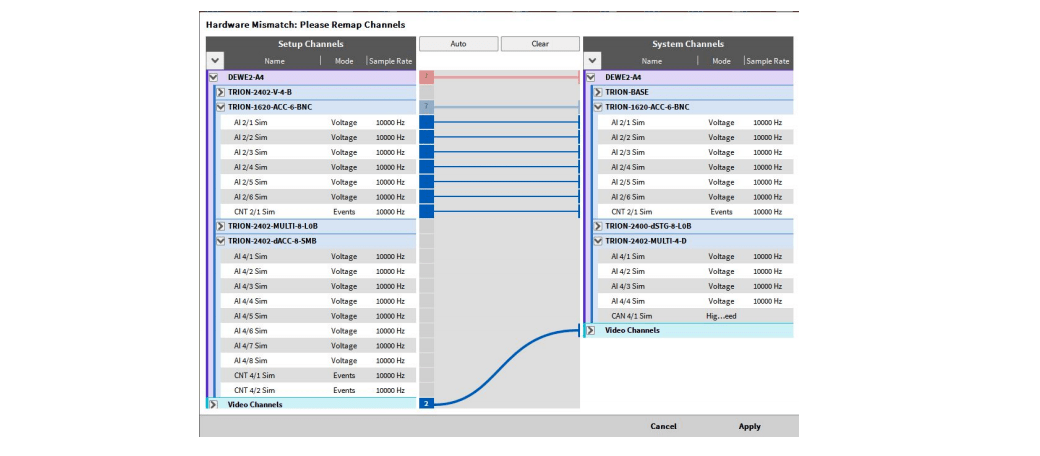Click Apply to confirm remapping
The image size is (1040, 456).
749,426
